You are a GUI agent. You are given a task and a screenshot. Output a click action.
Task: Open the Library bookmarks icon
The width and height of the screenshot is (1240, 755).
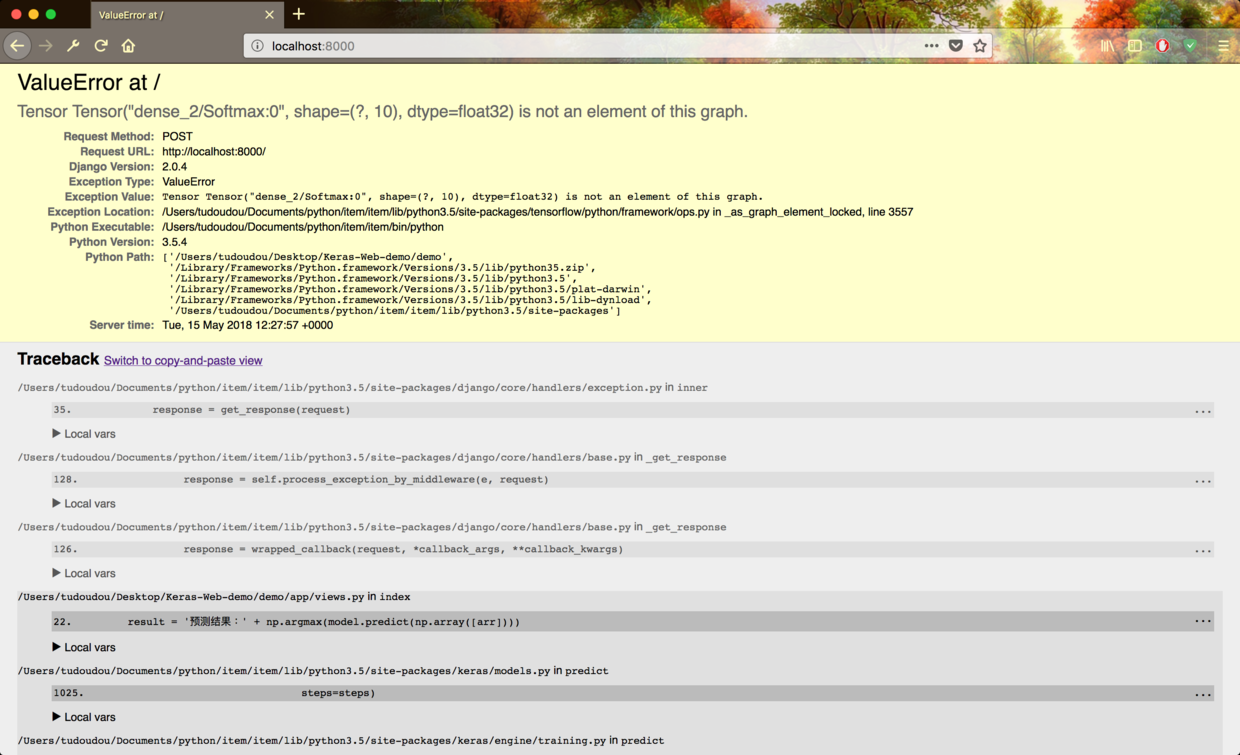click(x=1107, y=46)
